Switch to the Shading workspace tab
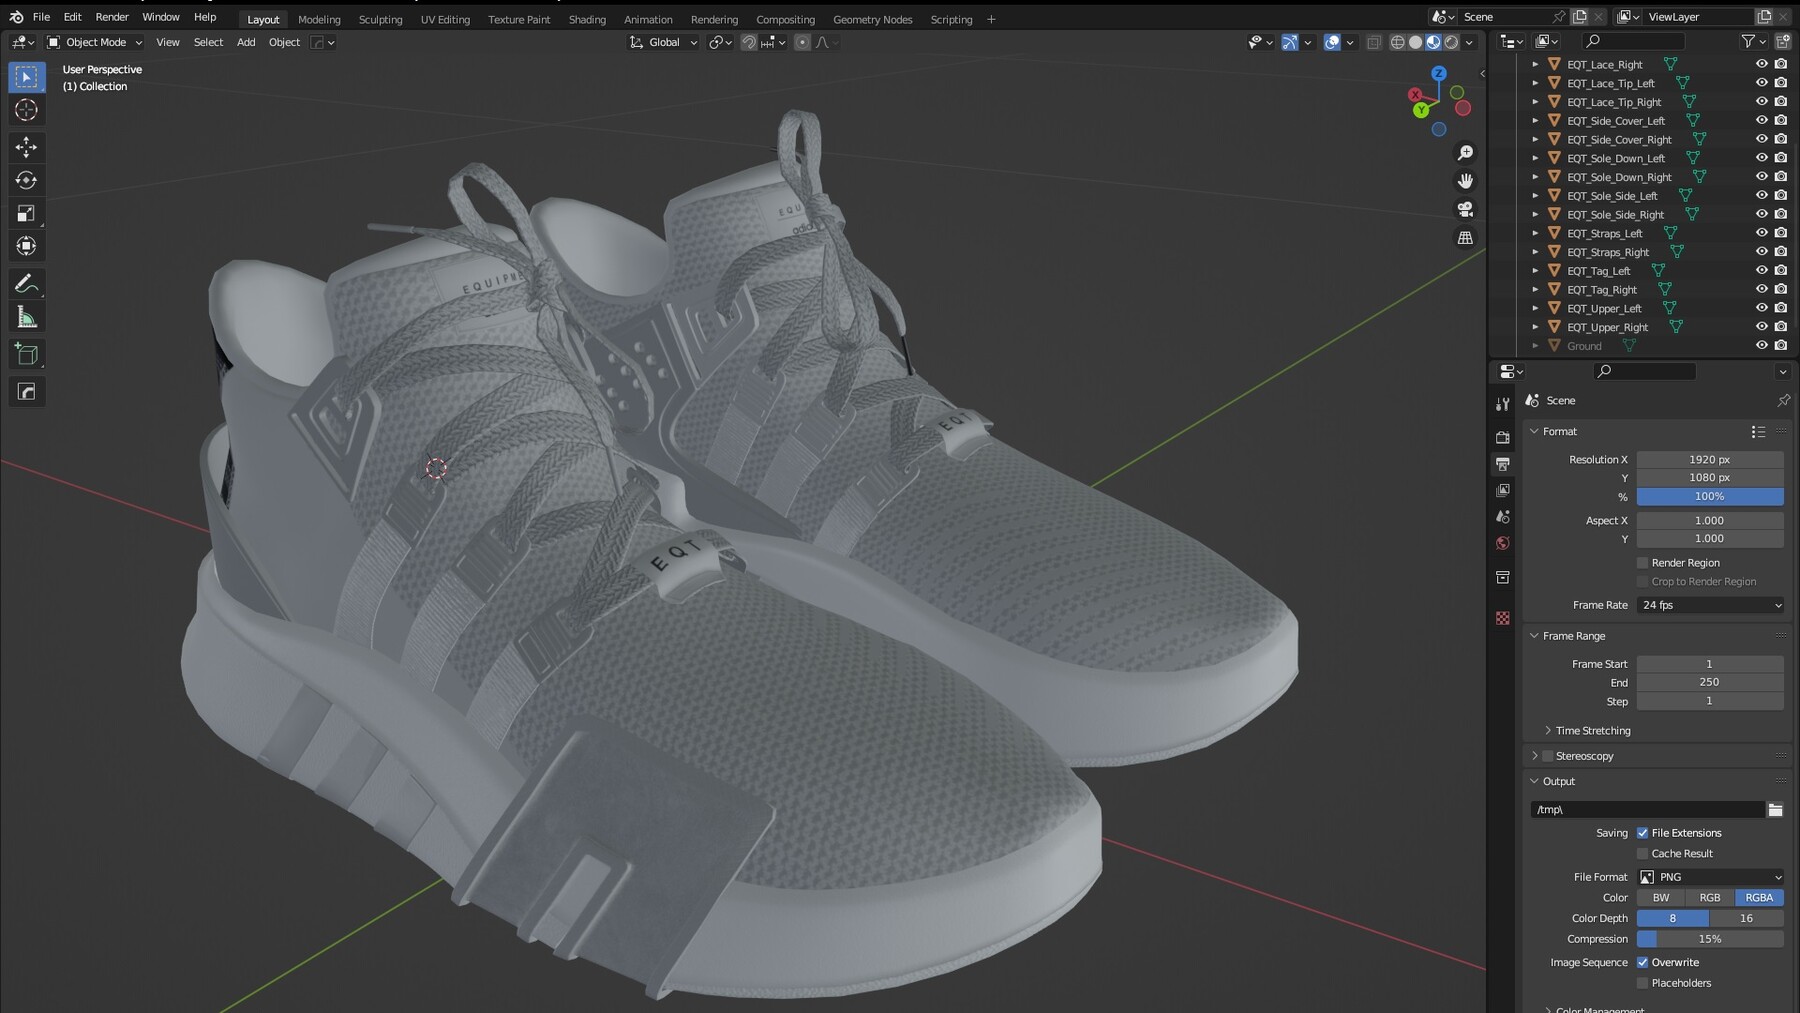 click(x=587, y=19)
